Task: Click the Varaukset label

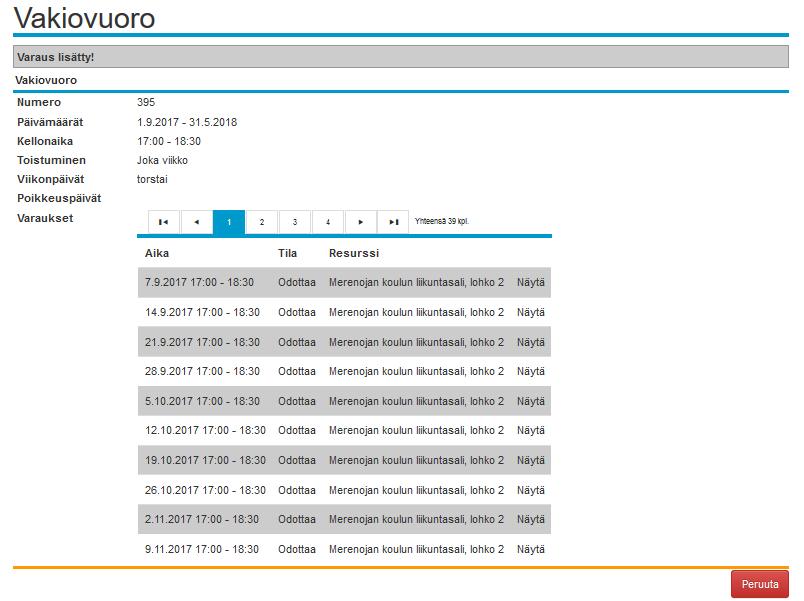Action: pyautogui.click(x=45, y=218)
